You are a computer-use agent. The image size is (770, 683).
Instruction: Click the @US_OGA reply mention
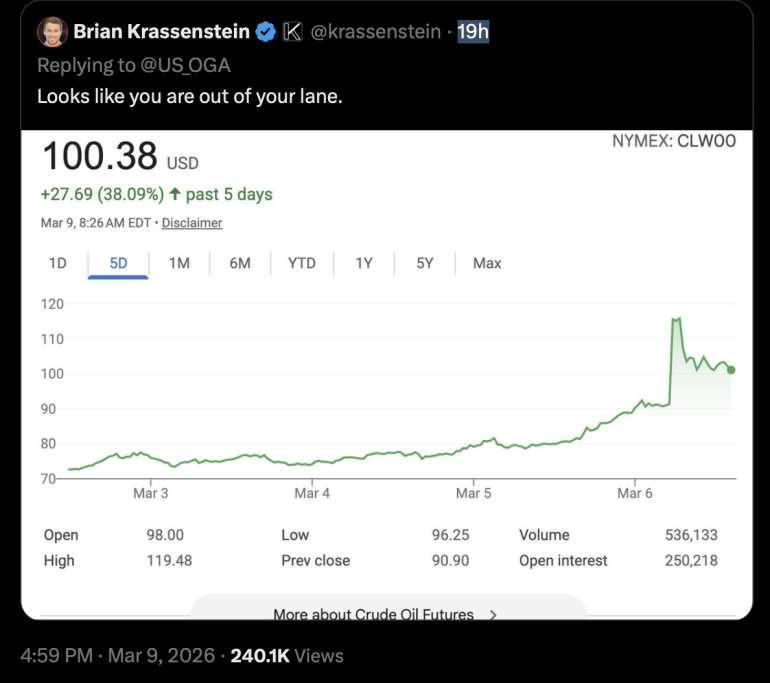point(186,65)
